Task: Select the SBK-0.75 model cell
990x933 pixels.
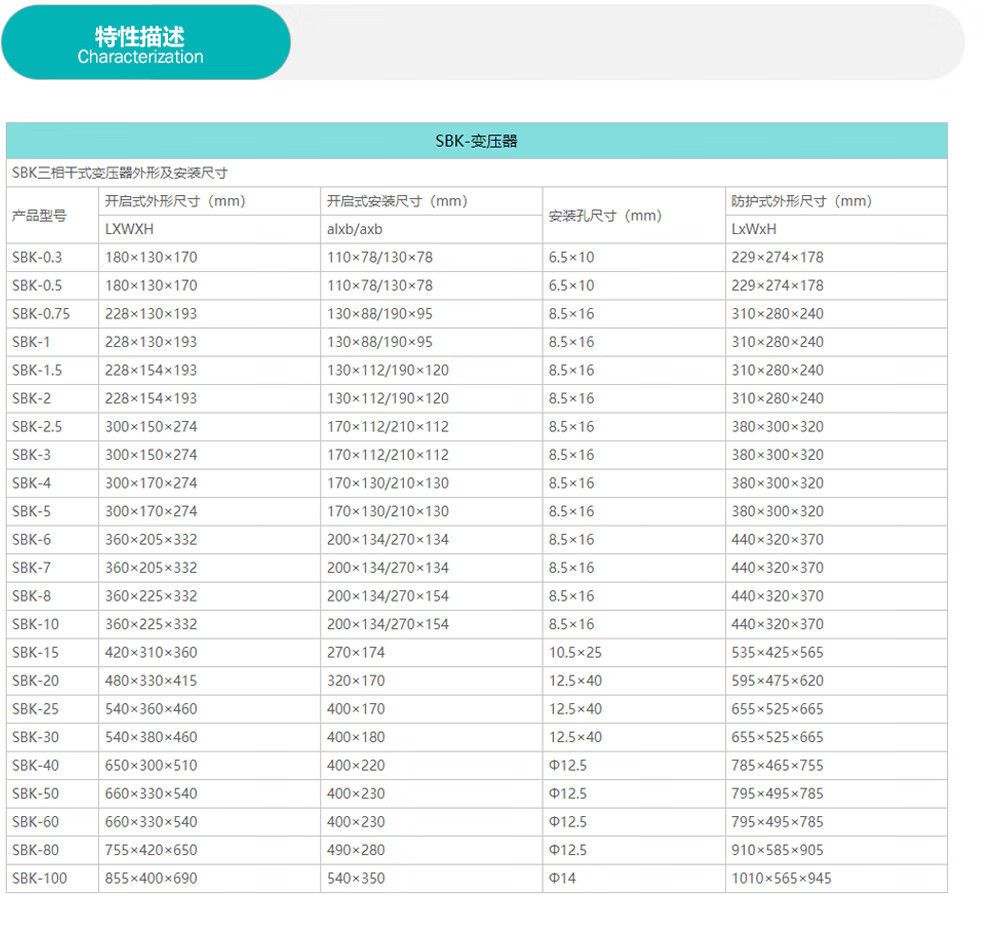Action: tap(41, 313)
